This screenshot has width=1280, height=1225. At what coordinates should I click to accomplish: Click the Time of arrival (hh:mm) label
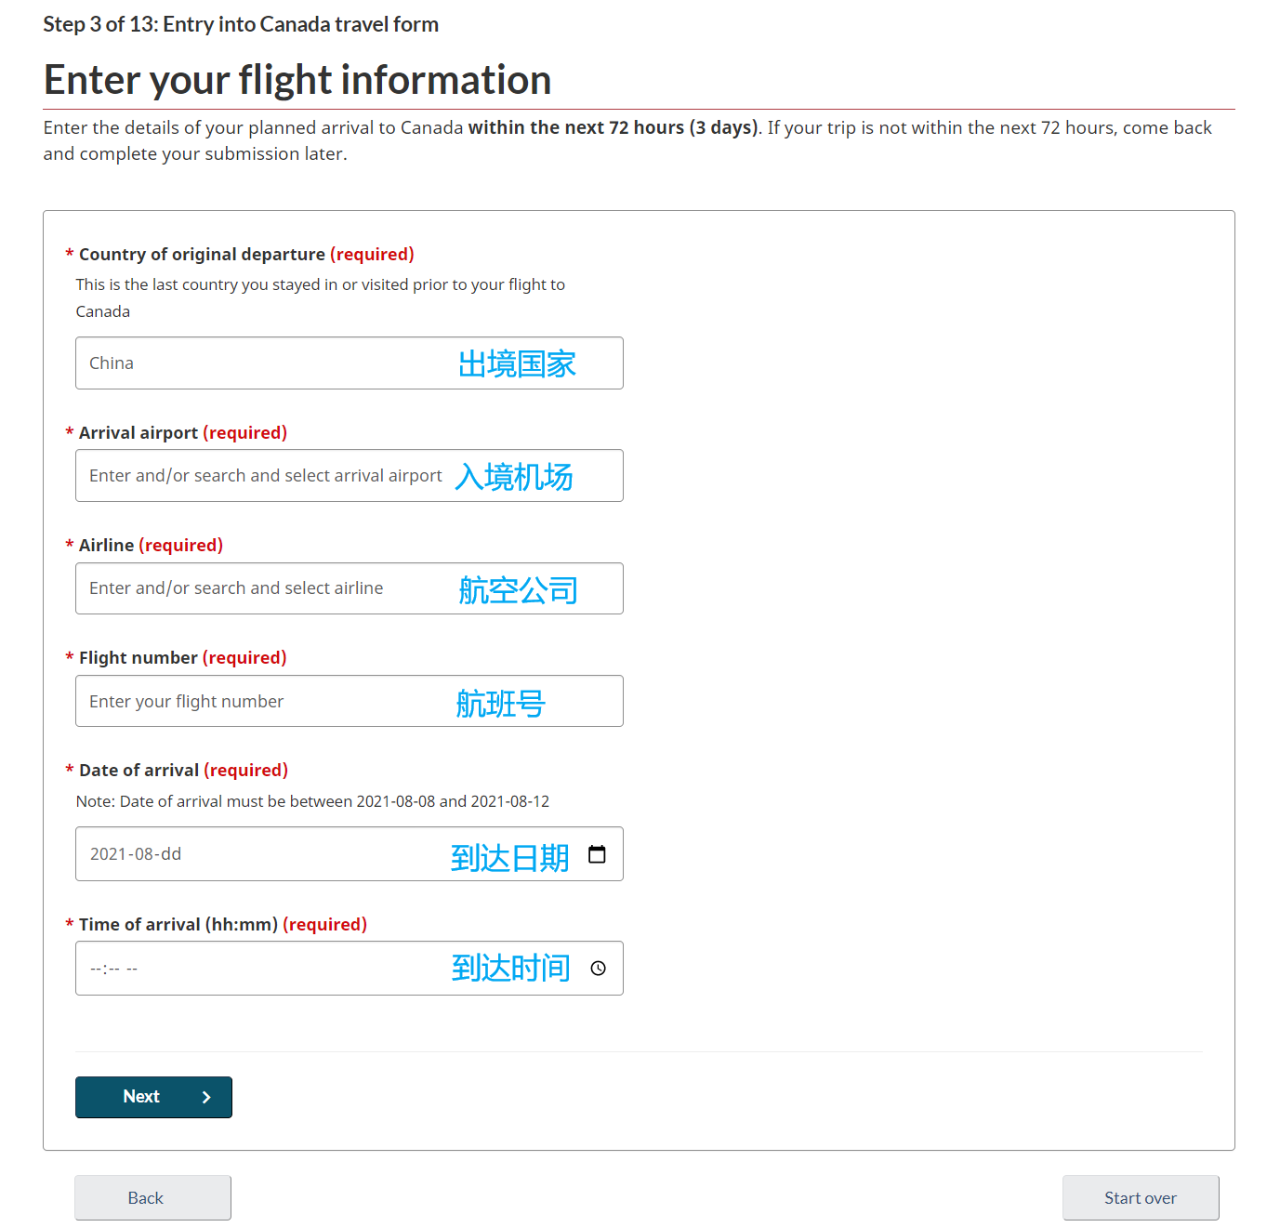click(x=178, y=924)
